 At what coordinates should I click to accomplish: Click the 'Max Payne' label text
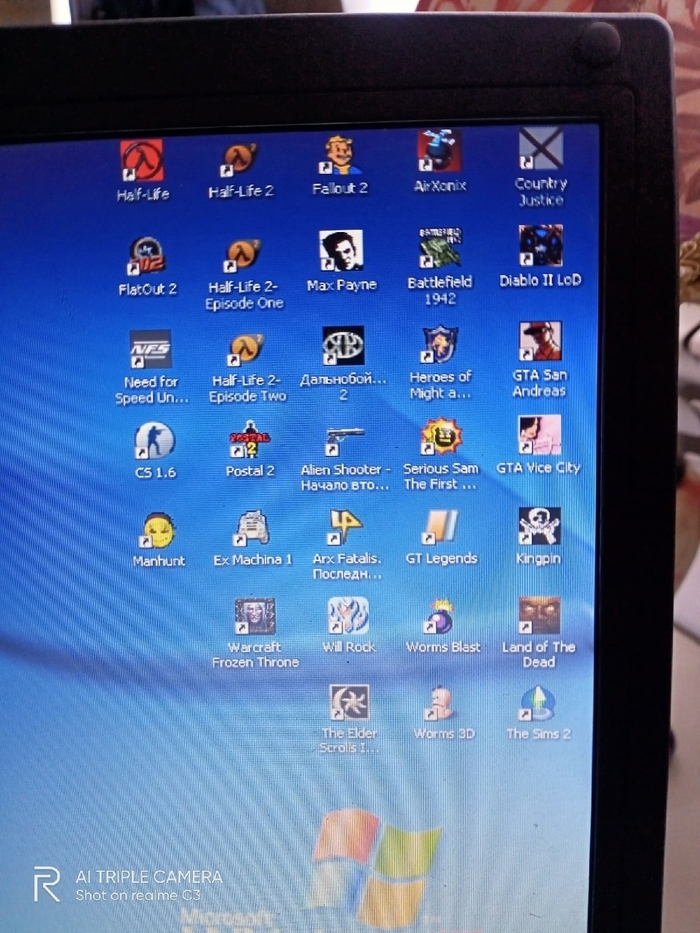(342, 285)
